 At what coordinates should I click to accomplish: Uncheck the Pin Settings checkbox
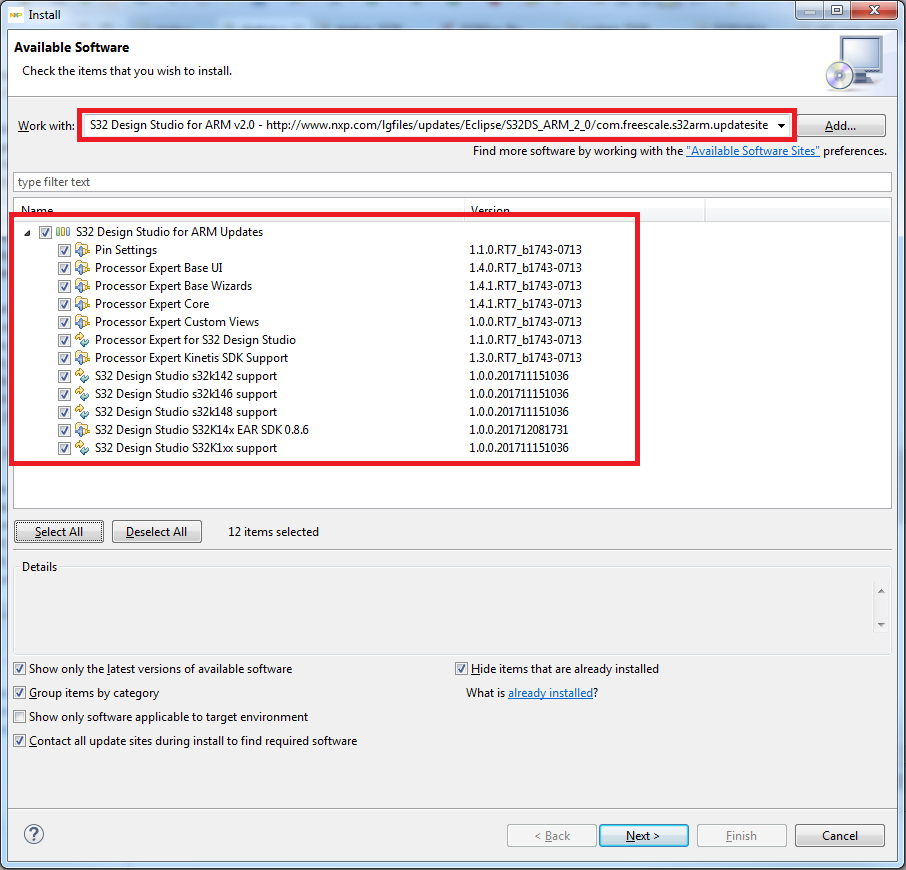(64, 250)
